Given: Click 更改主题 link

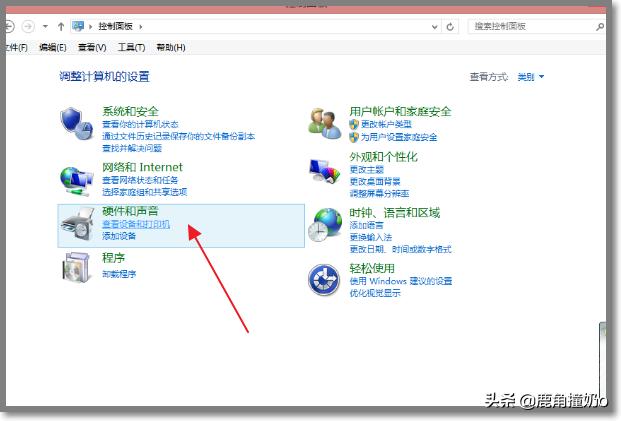Looking at the screenshot, I should coord(366,170).
